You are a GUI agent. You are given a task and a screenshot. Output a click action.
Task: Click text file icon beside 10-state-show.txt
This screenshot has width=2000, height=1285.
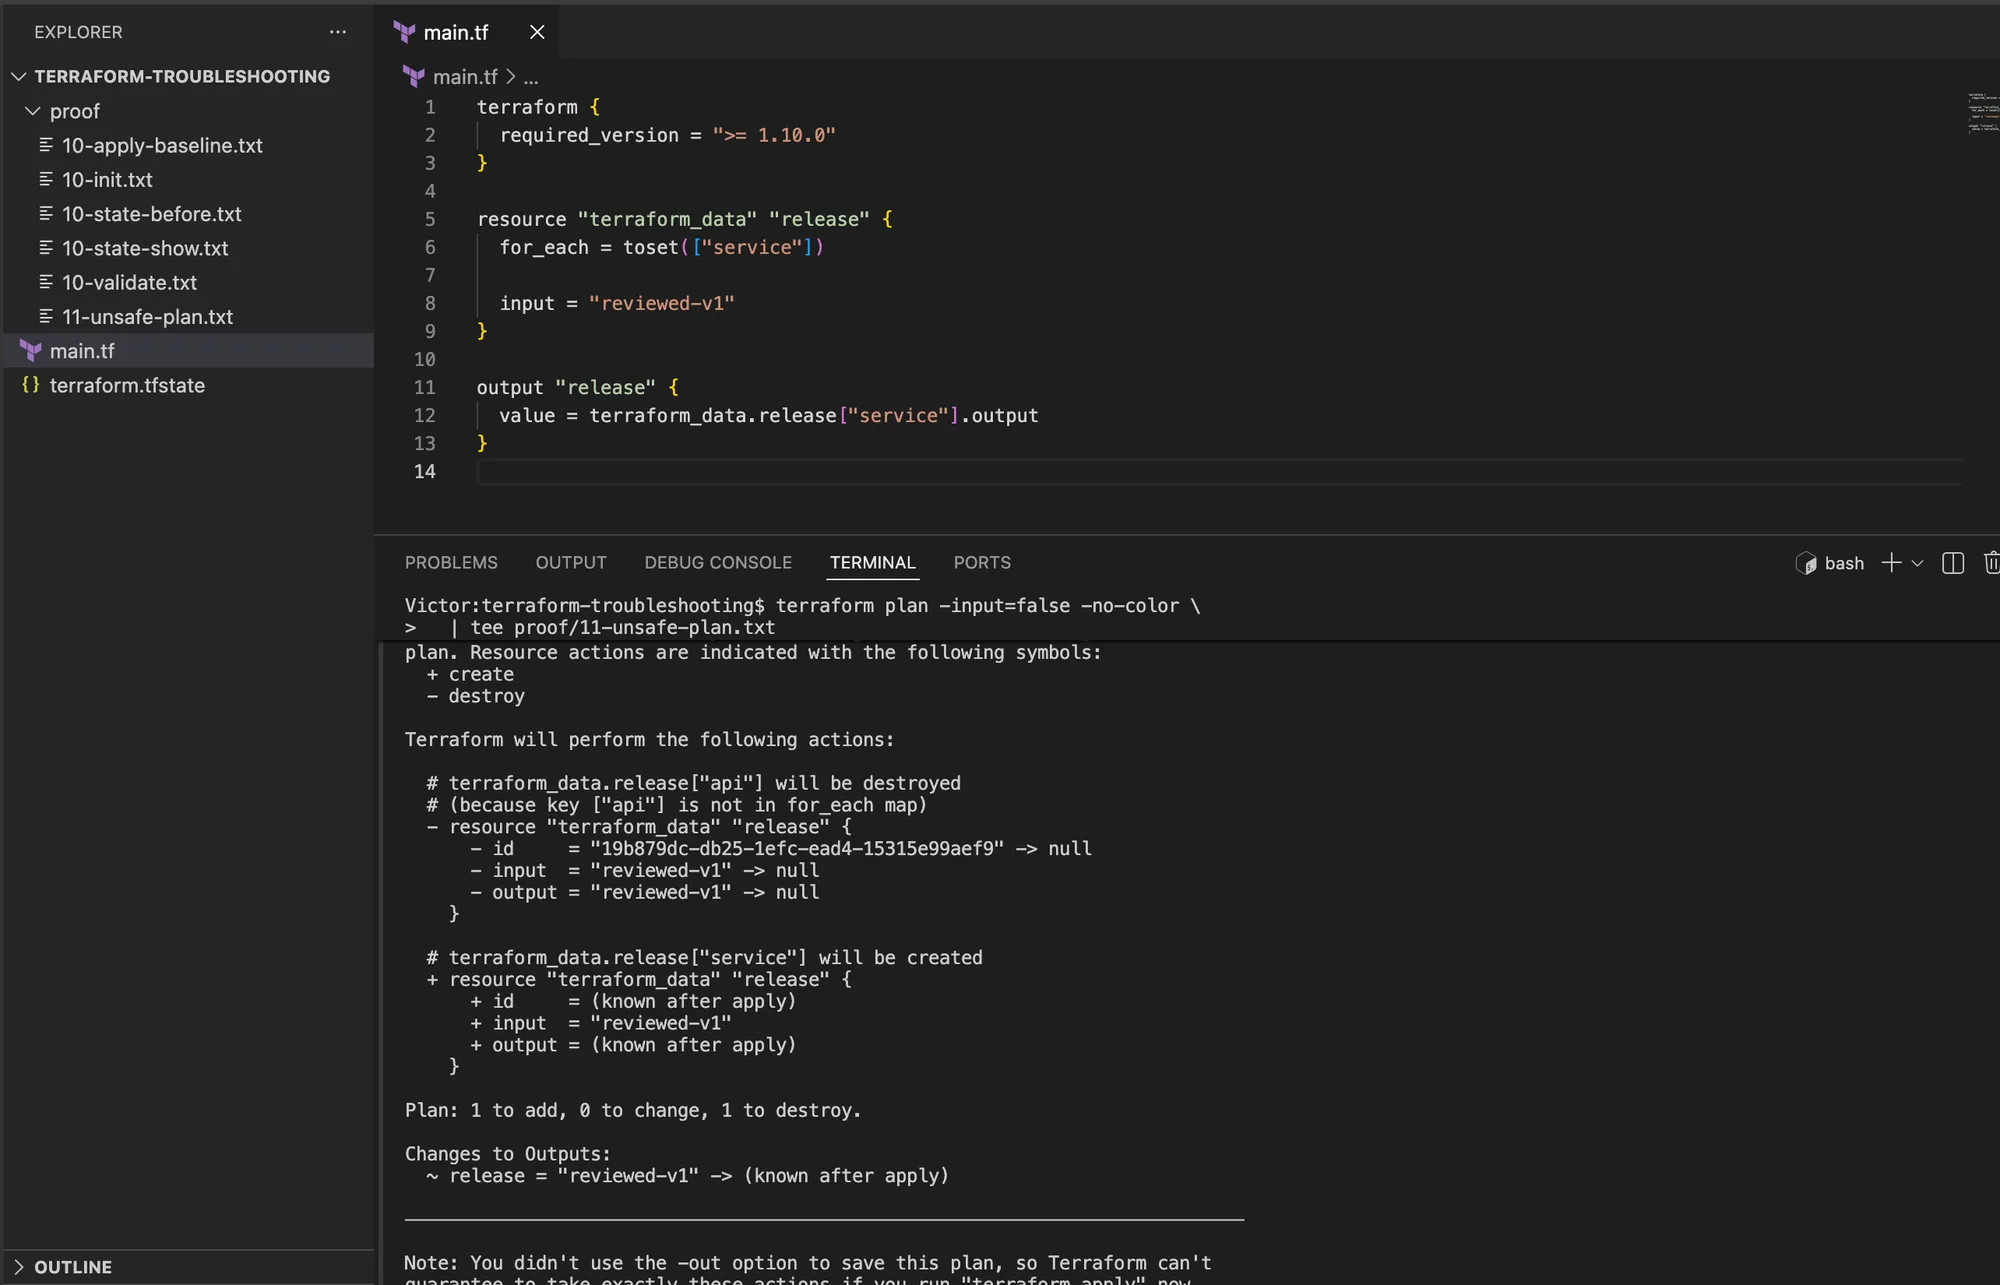pyautogui.click(x=46, y=247)
